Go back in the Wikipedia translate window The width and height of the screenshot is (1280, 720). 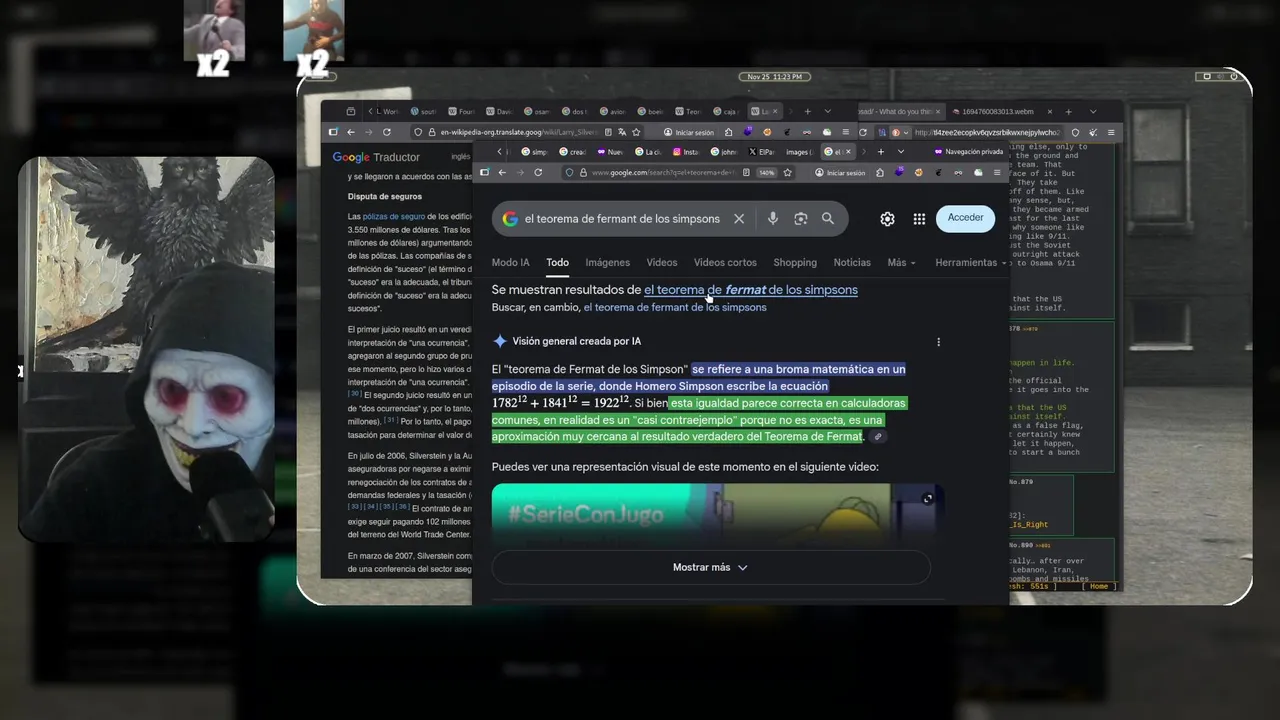(350, 131)
